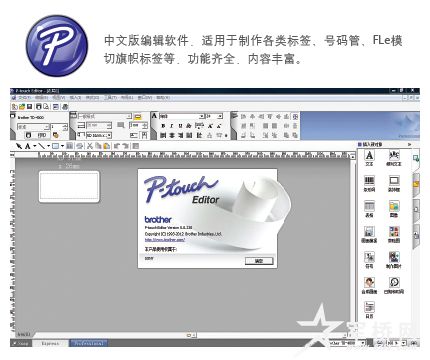Click the OK button in the About dialog

[259, 261]
